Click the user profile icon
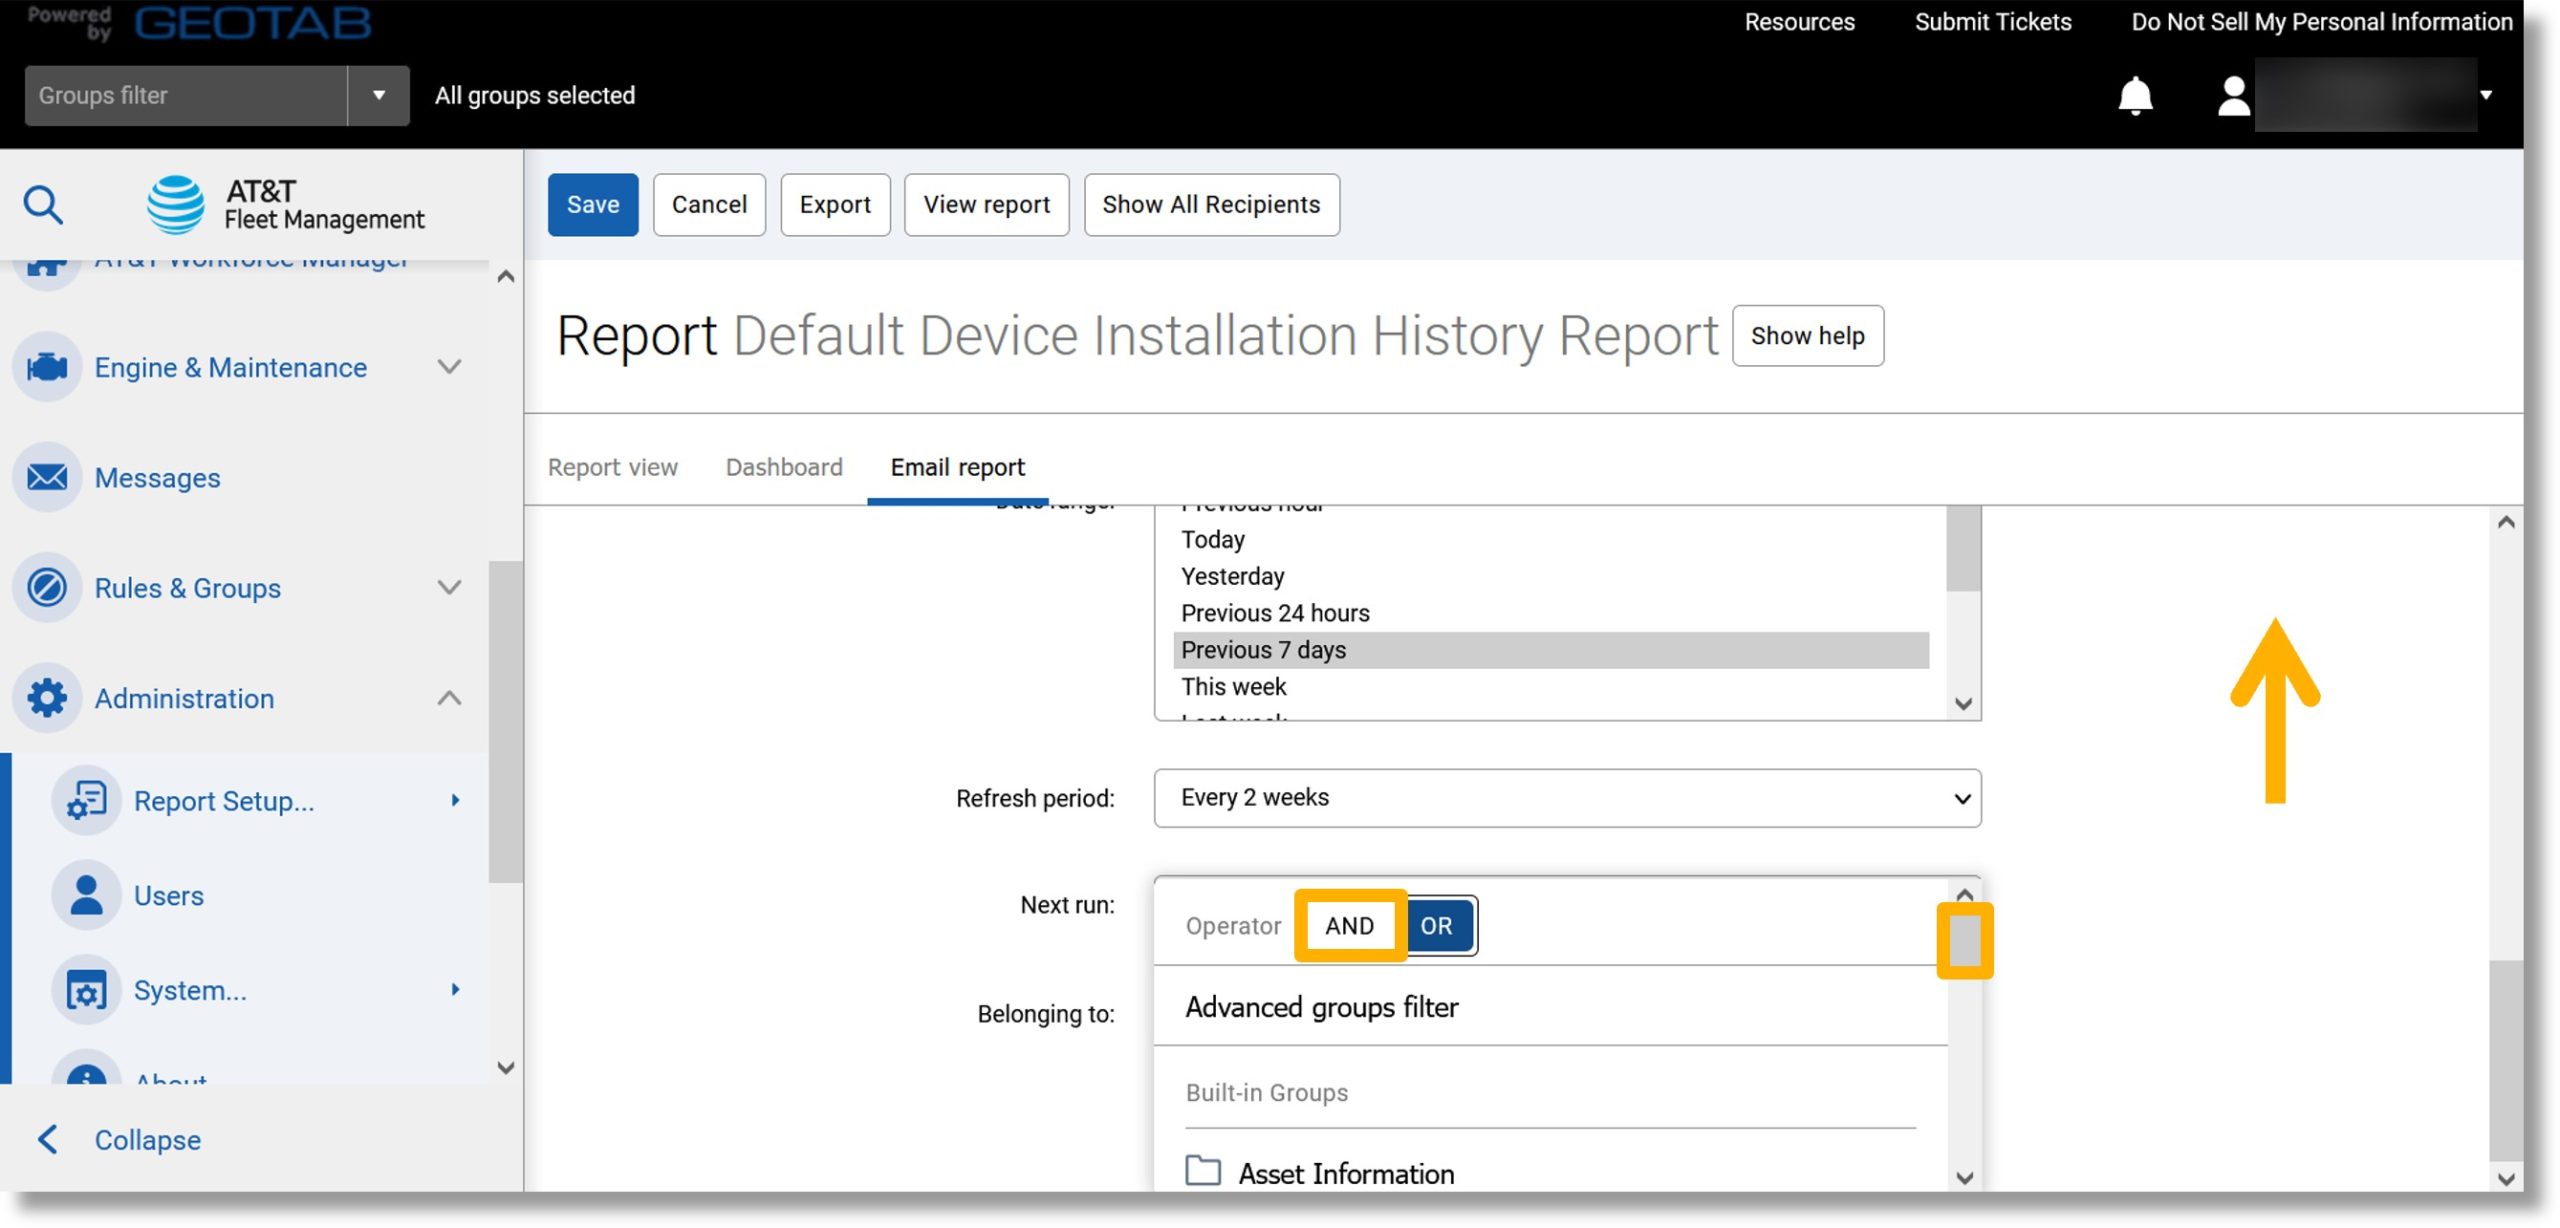 2233,96
